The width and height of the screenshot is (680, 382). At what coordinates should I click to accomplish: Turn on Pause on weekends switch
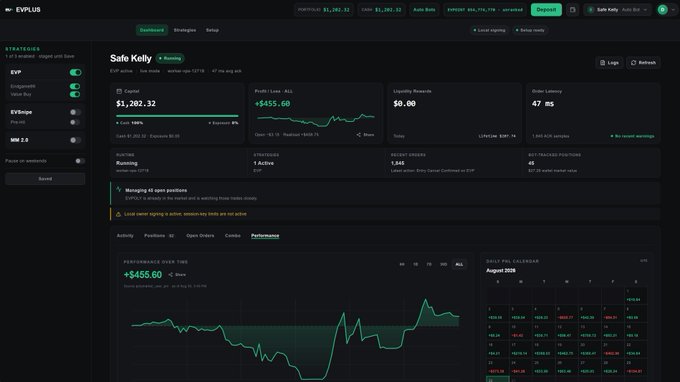tap(80, 161)
